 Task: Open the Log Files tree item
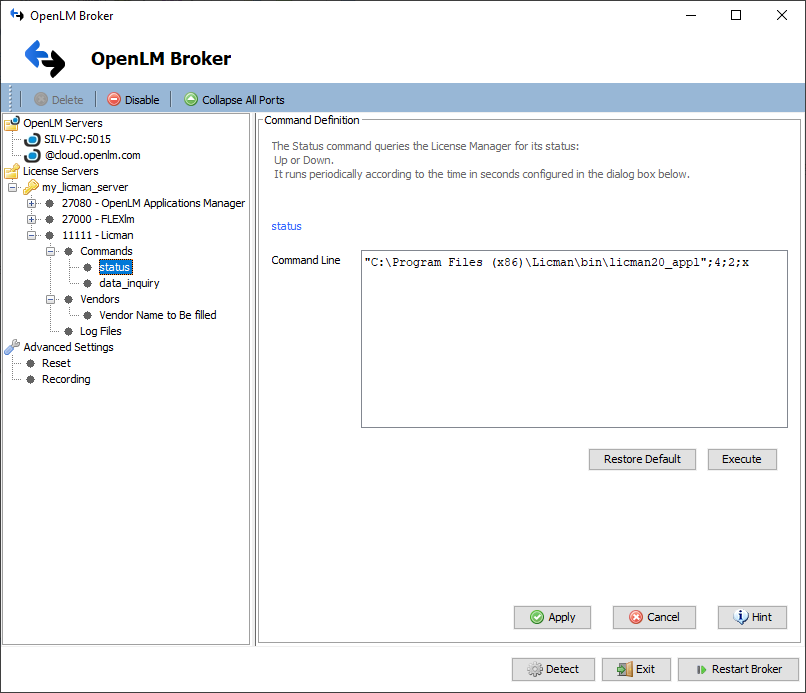(100, 331)
